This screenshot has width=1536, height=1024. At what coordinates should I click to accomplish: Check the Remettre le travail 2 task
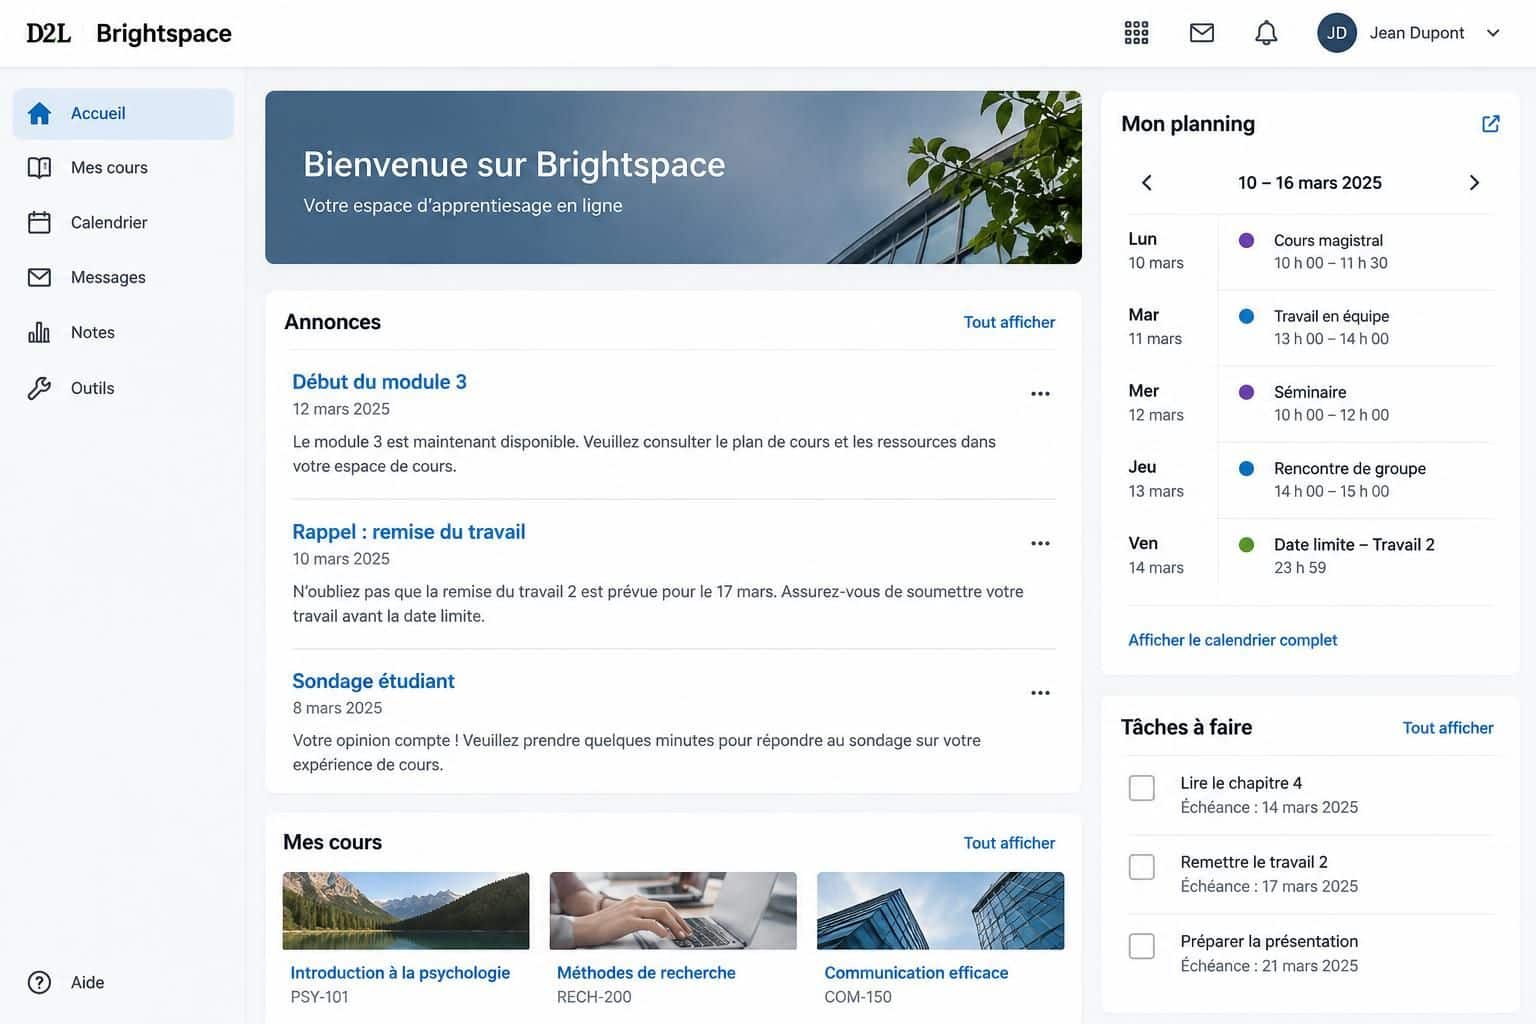pos(1141,867)
